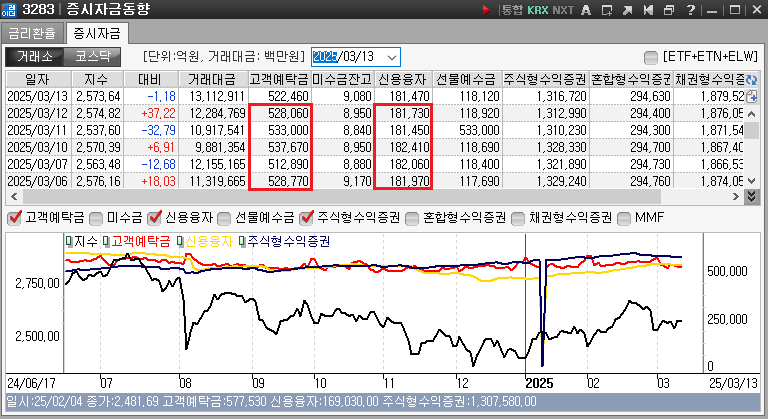The width and height of the screenshot is (768, 419).
Task: Click the 2025 marker on chart time axis
Action: tap(539, 383)
